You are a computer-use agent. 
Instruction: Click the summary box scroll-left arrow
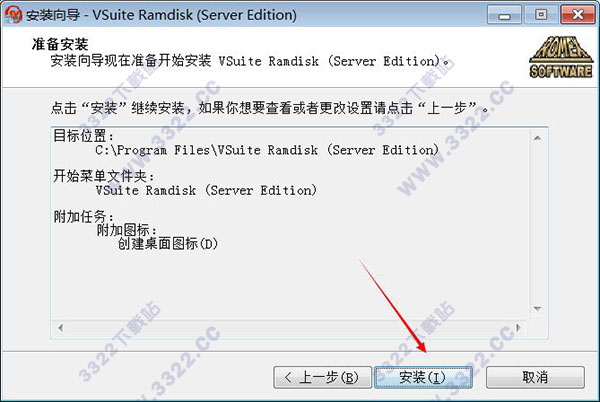pos(60,328)
